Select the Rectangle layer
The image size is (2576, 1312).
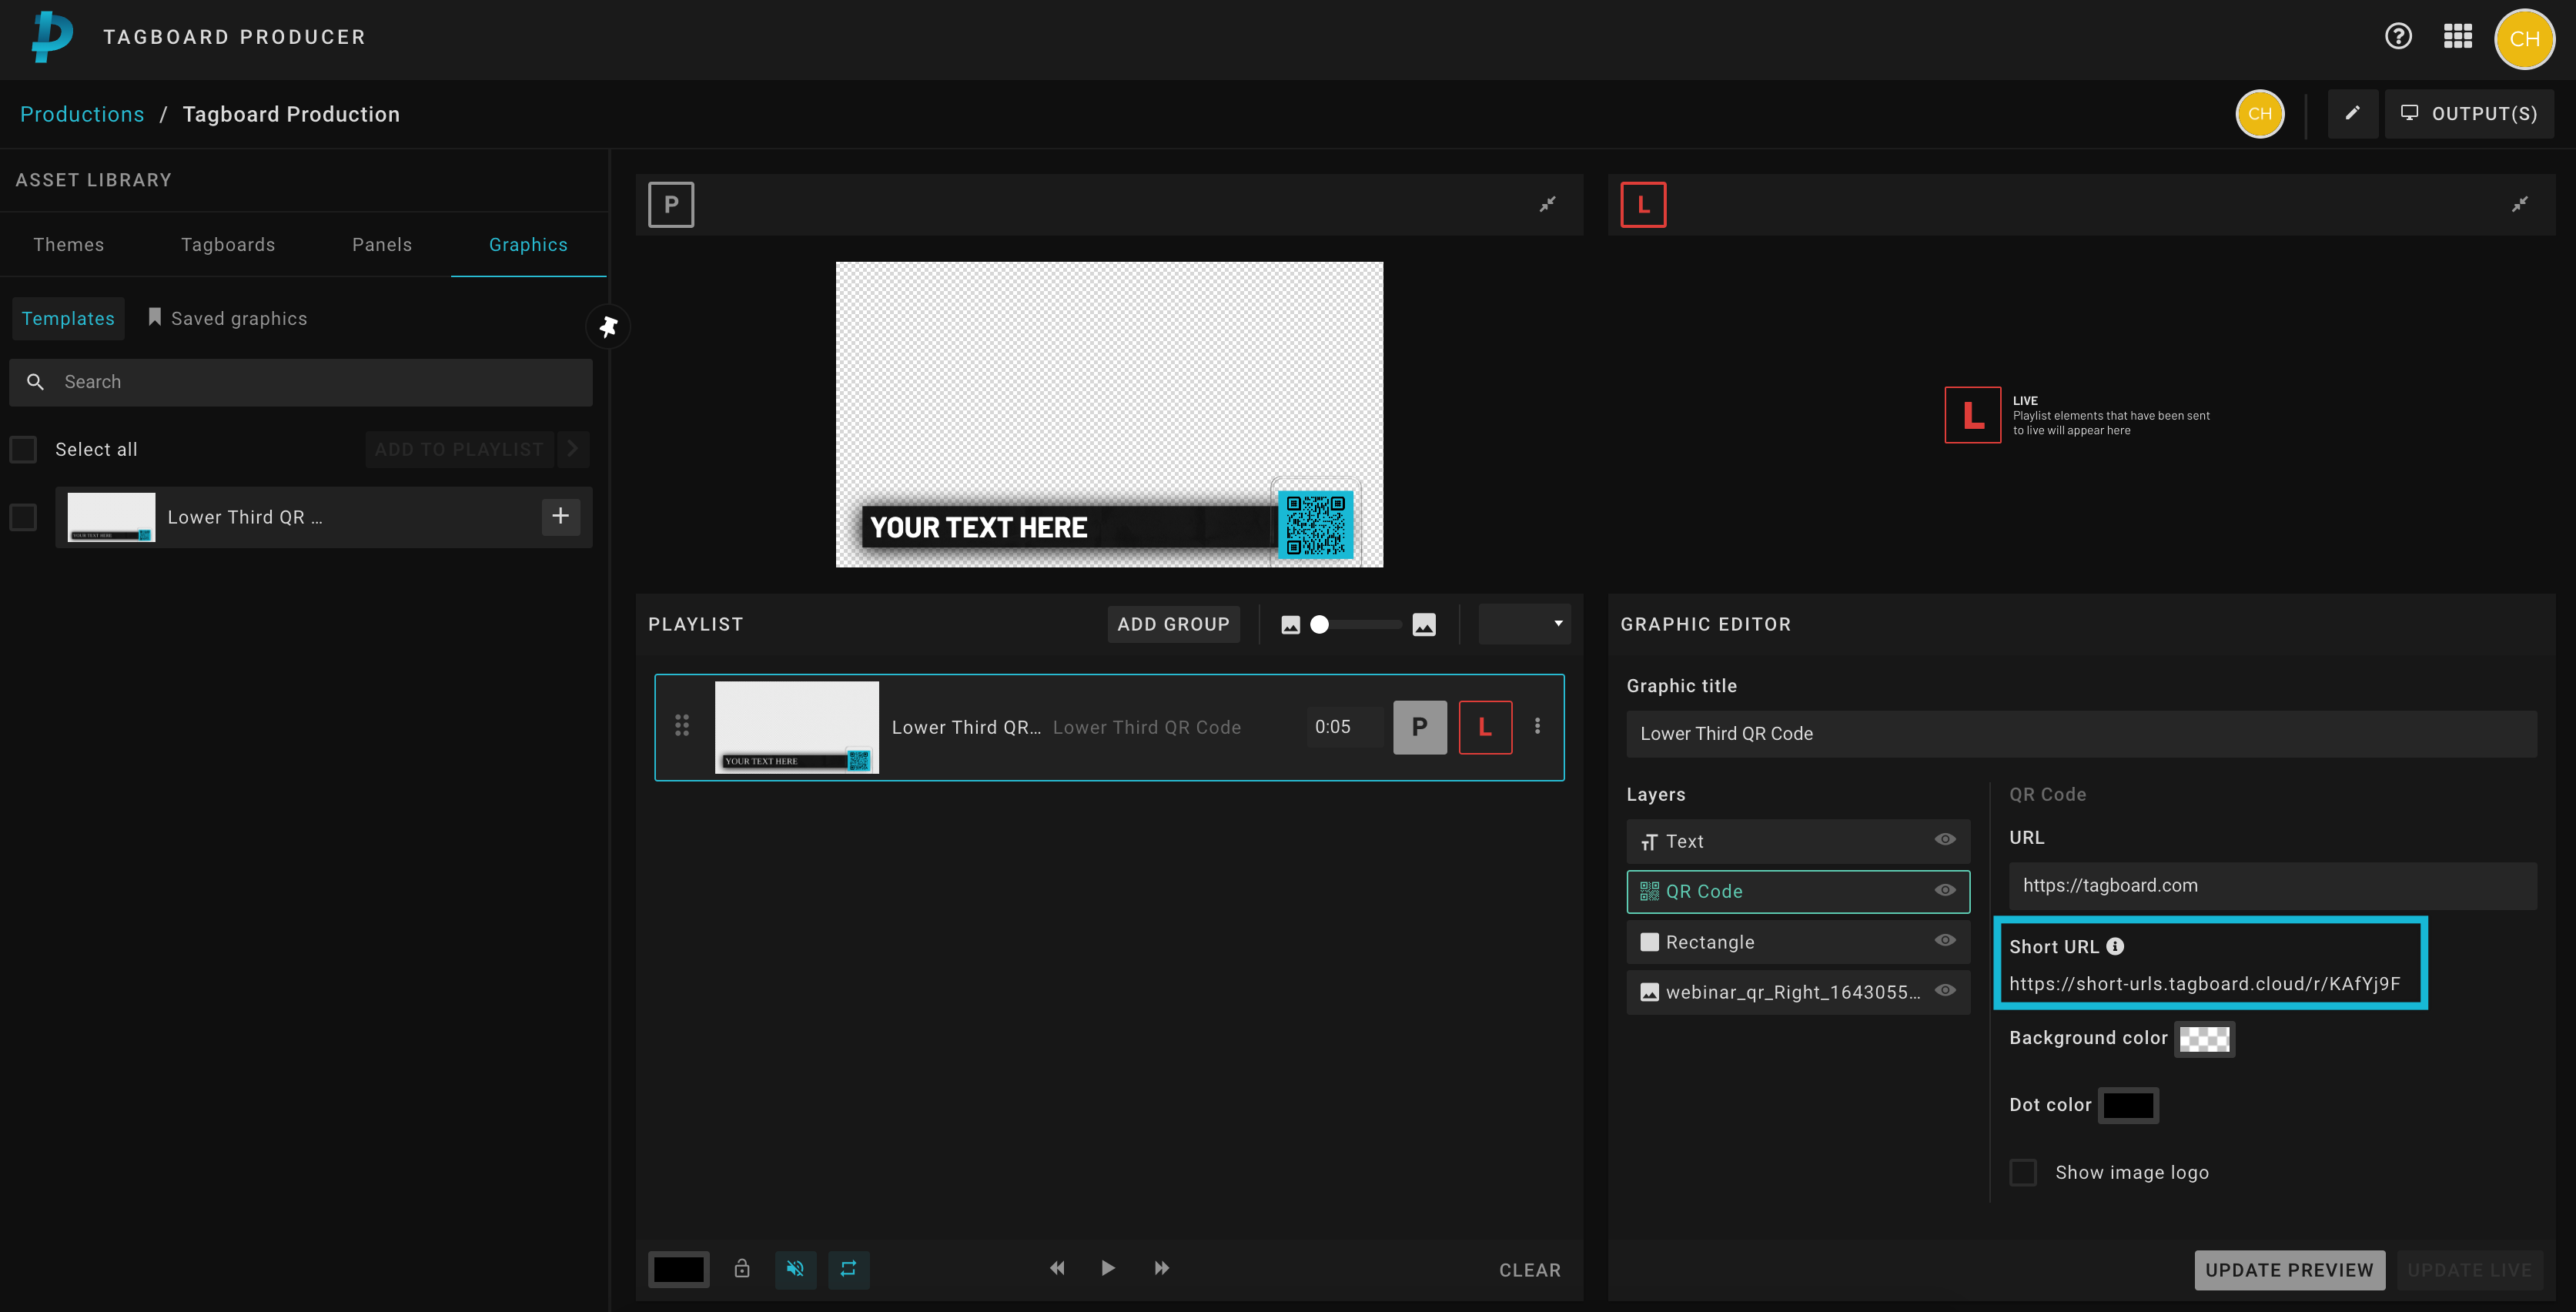[x=1798, y=942]
